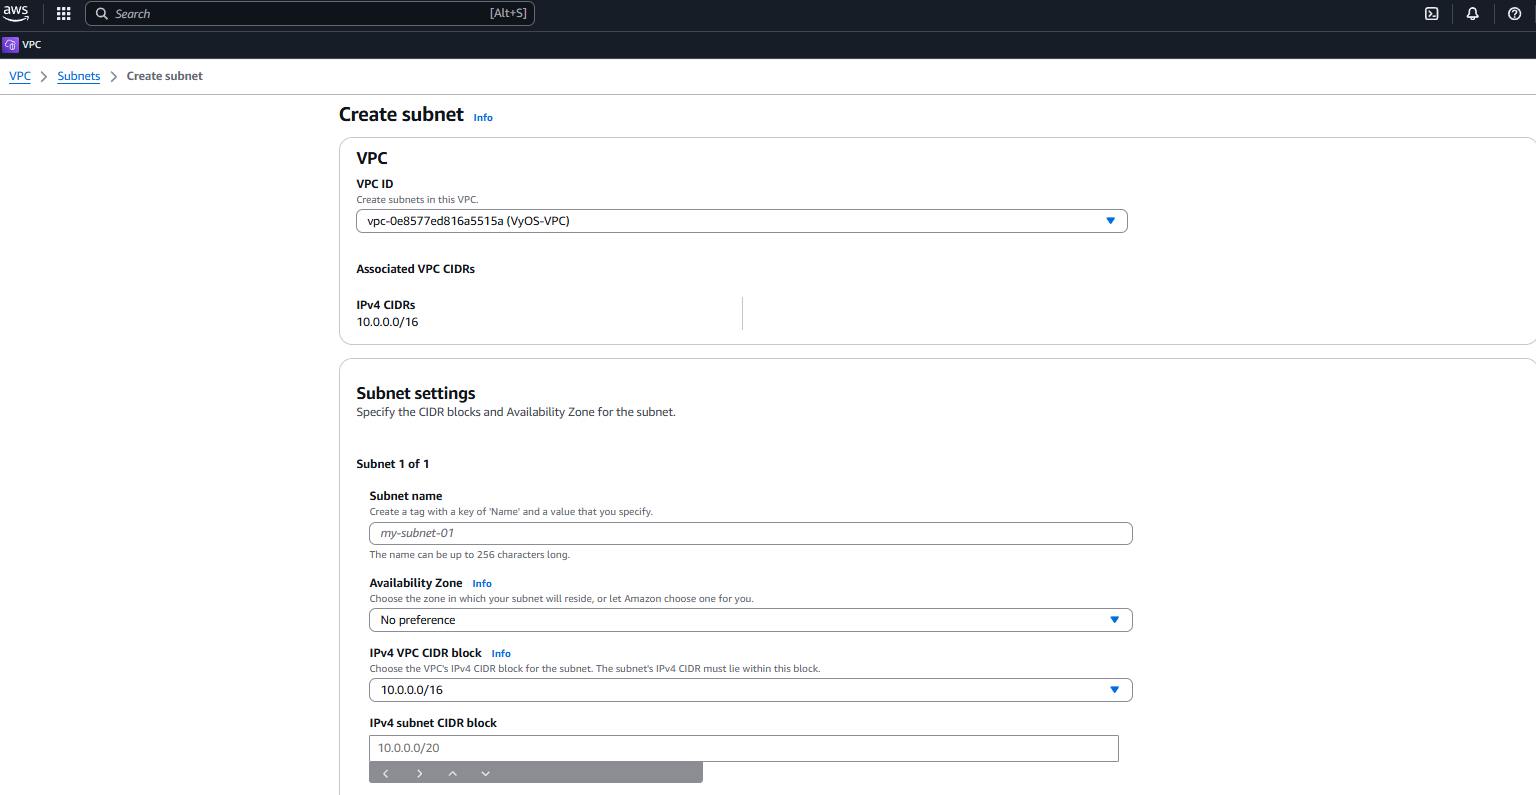Viewport: 1536px width, 795px height.
Task: Click the VPC icon in the favorites bar
Action: 10,44
